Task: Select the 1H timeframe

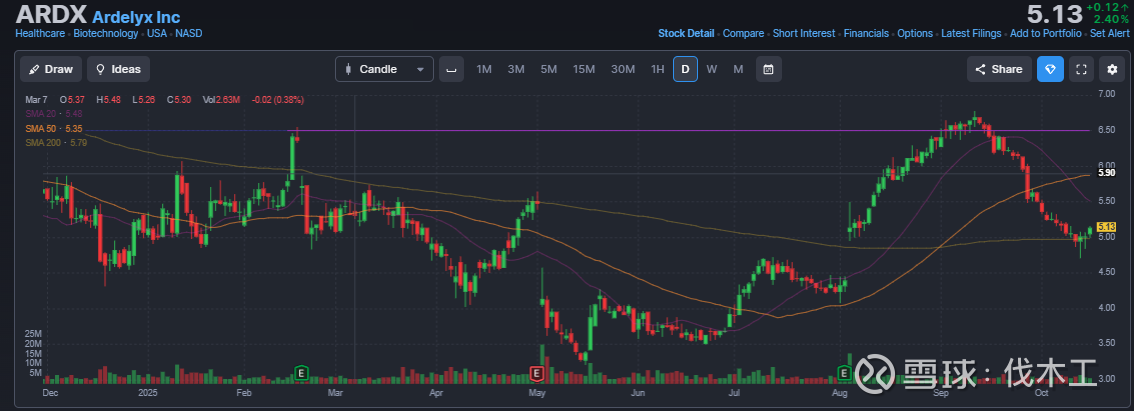Action: pos(657,69)
